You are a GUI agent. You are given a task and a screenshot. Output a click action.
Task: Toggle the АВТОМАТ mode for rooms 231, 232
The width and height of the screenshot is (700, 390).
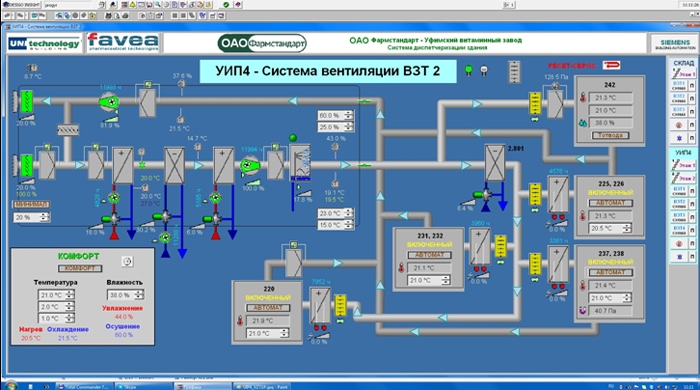429,255
